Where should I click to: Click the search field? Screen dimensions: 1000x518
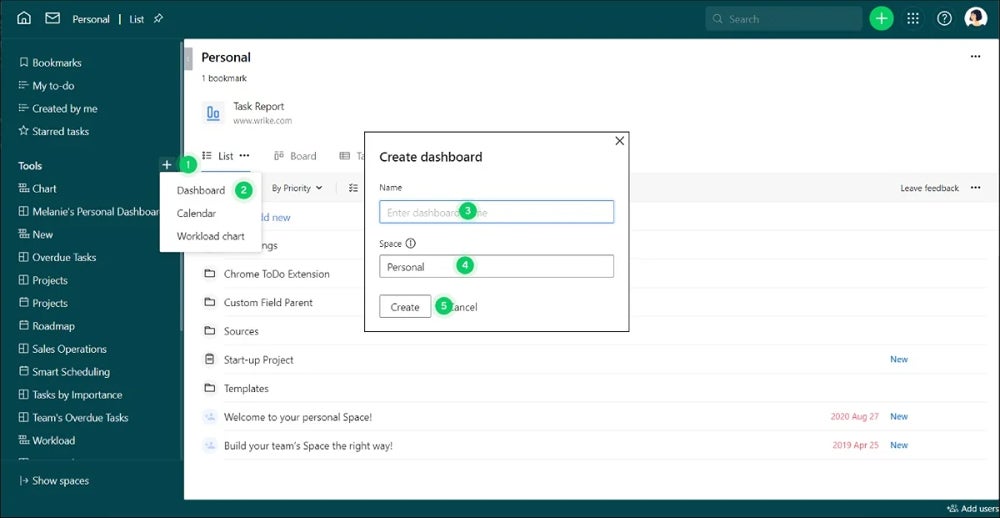click(784, 19)
